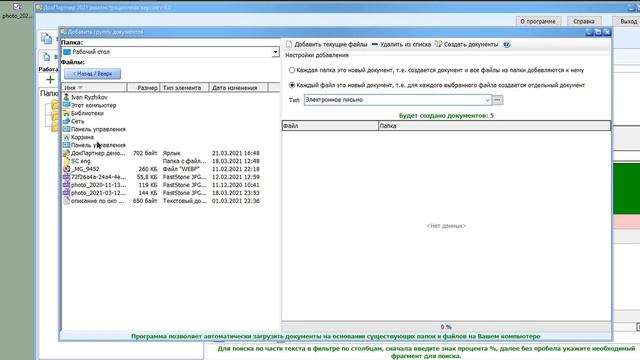The height and width of the screenshot is (360, 640).
Task: Click the ellipsis button next to Тип
Action: pos(497,100)
